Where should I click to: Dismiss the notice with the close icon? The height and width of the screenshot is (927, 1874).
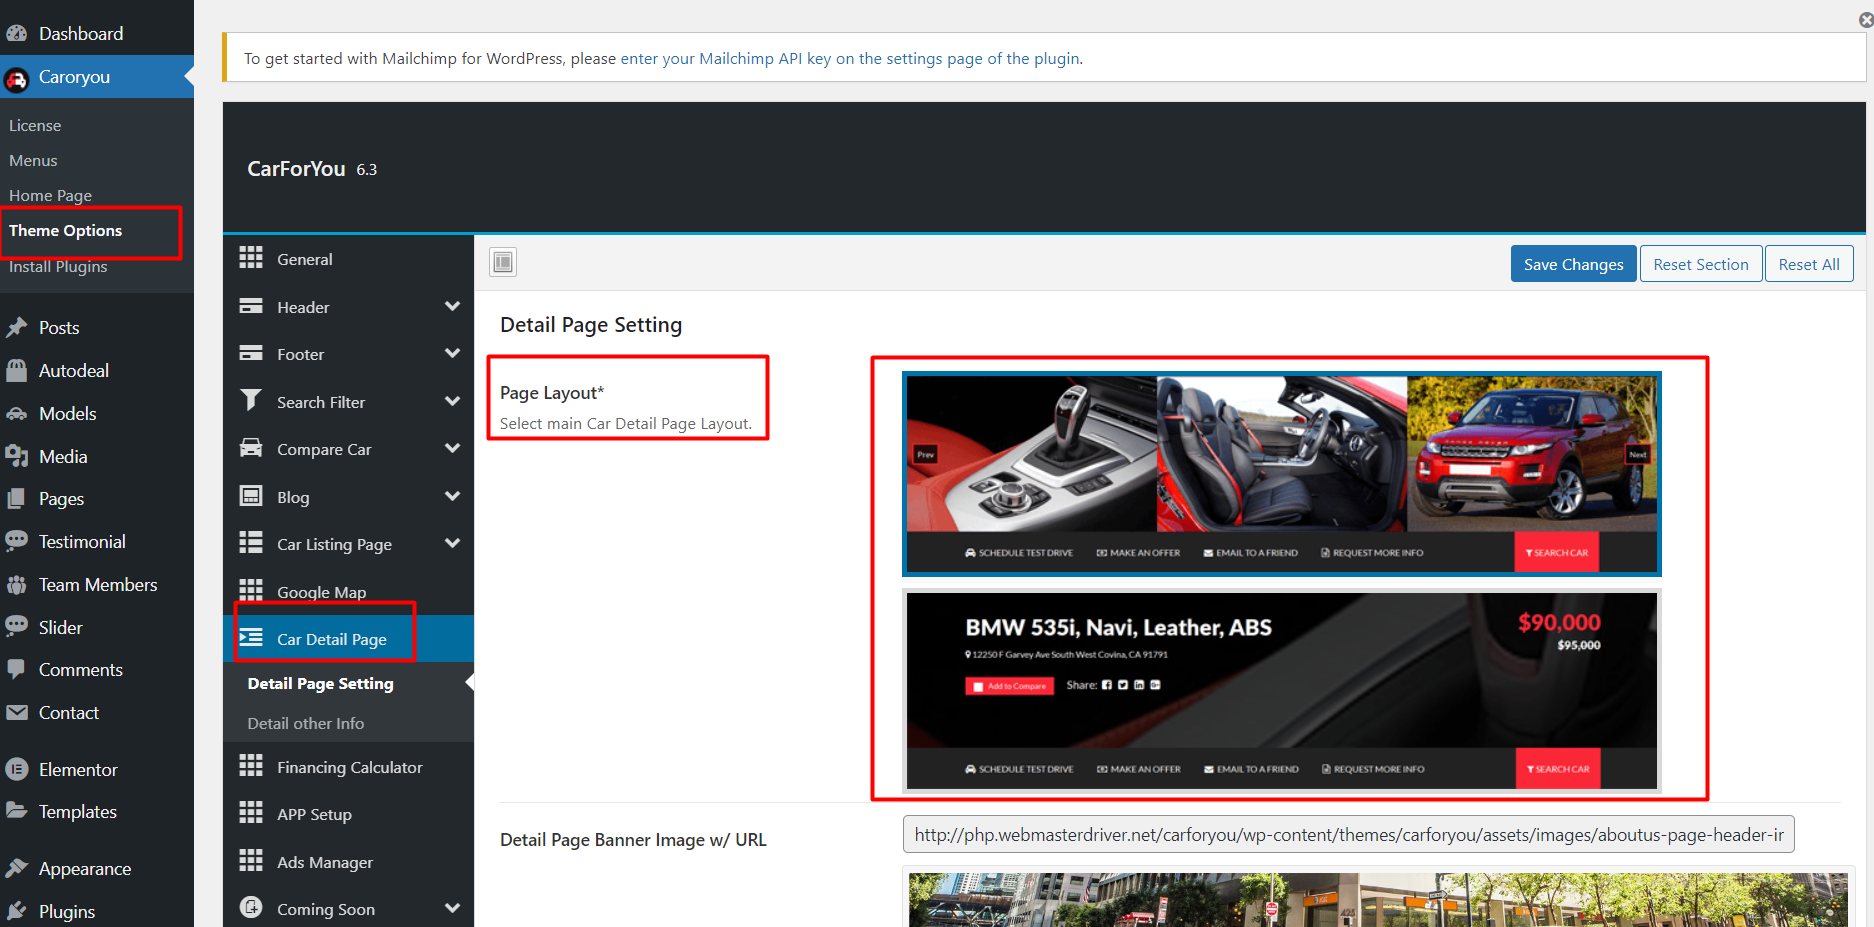[x=1866, y=20]
